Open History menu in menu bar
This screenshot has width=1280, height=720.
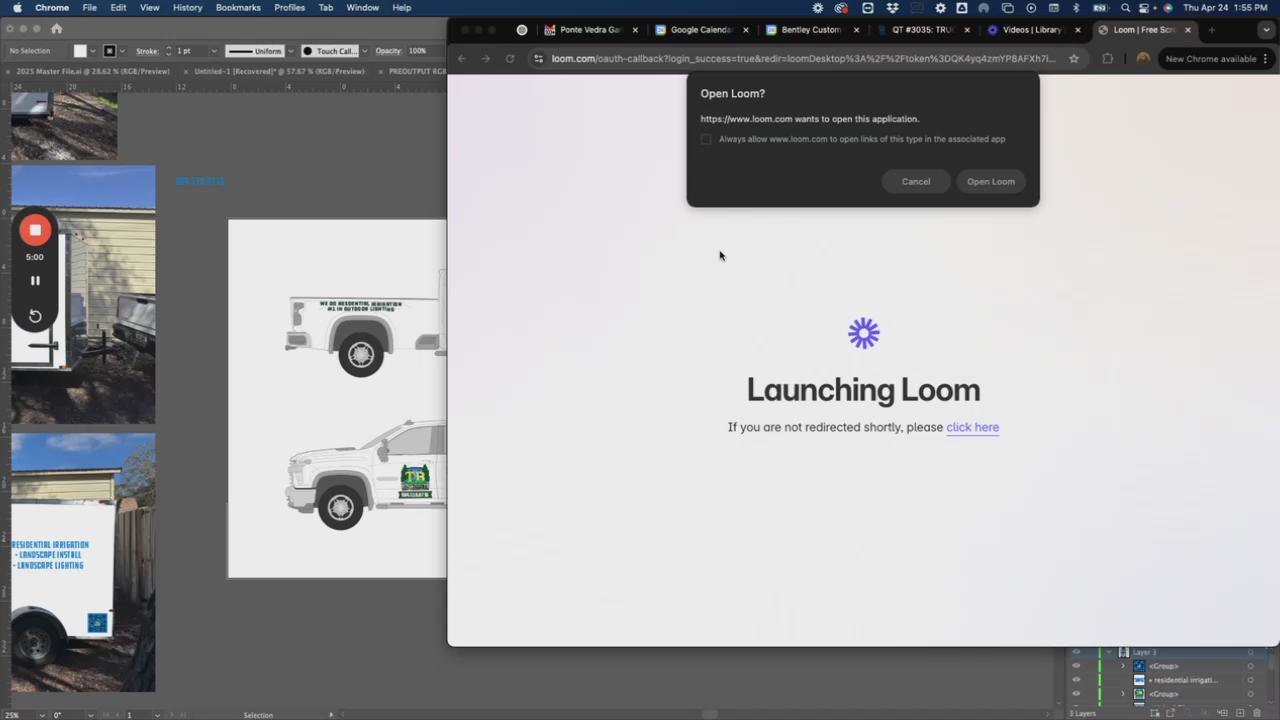pos(187,8)
